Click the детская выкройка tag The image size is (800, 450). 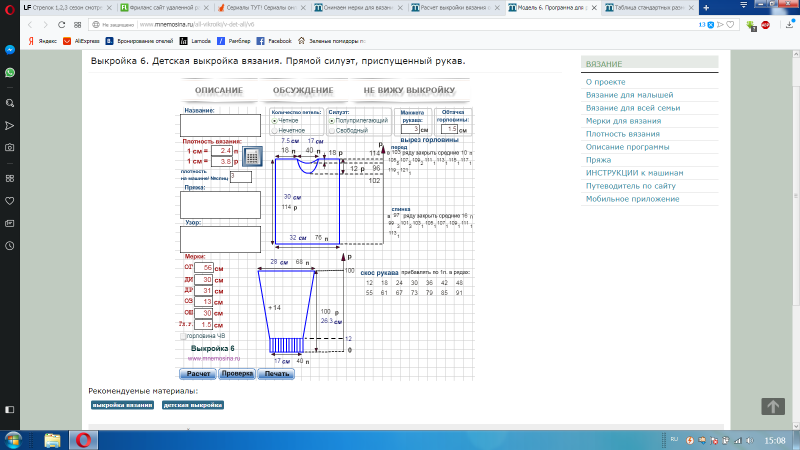pos(192,405)
